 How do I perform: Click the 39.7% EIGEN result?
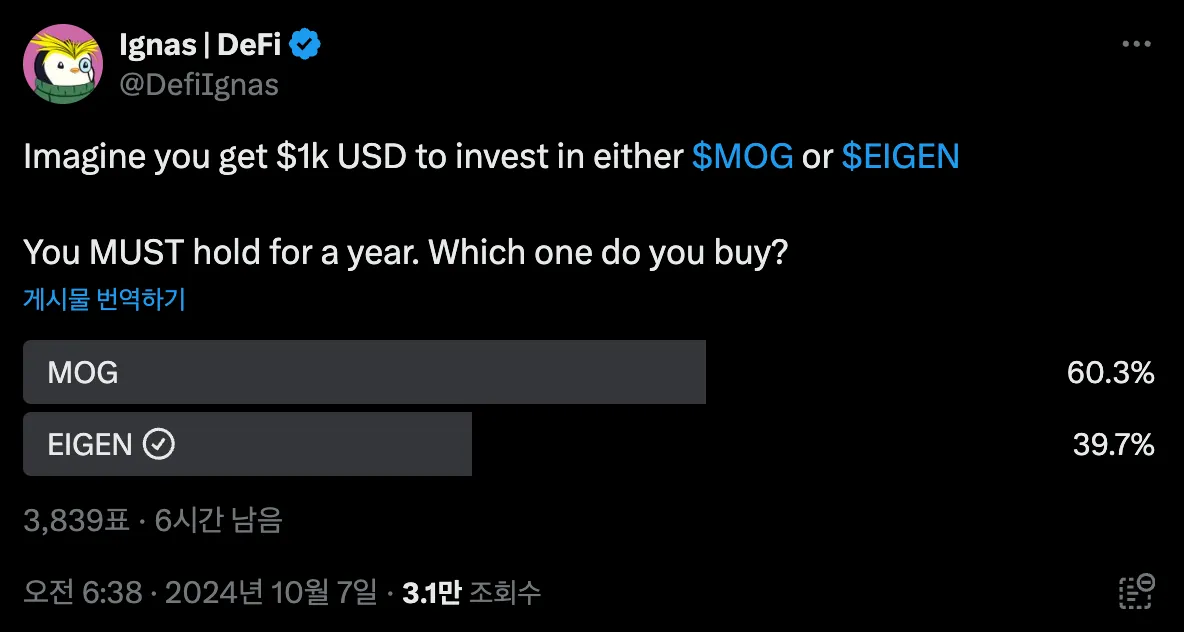click(x=1113, y=445)
